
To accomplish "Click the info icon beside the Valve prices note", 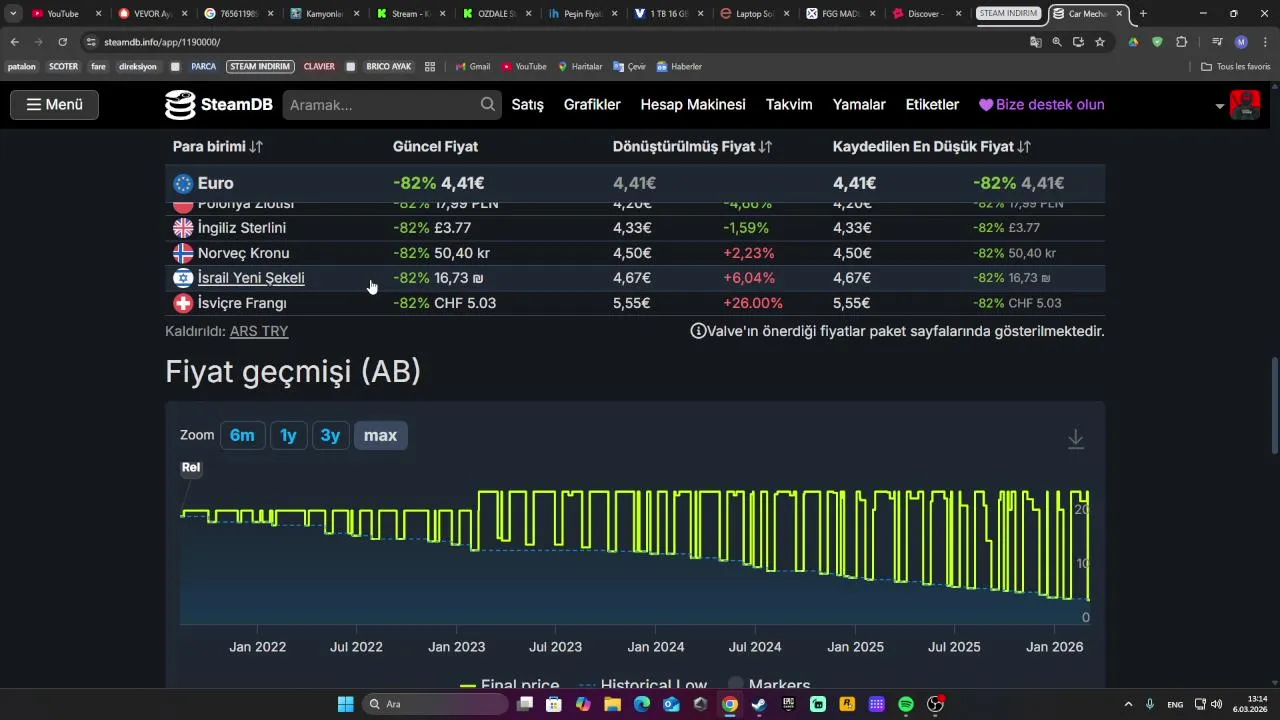I will point(698,331).
